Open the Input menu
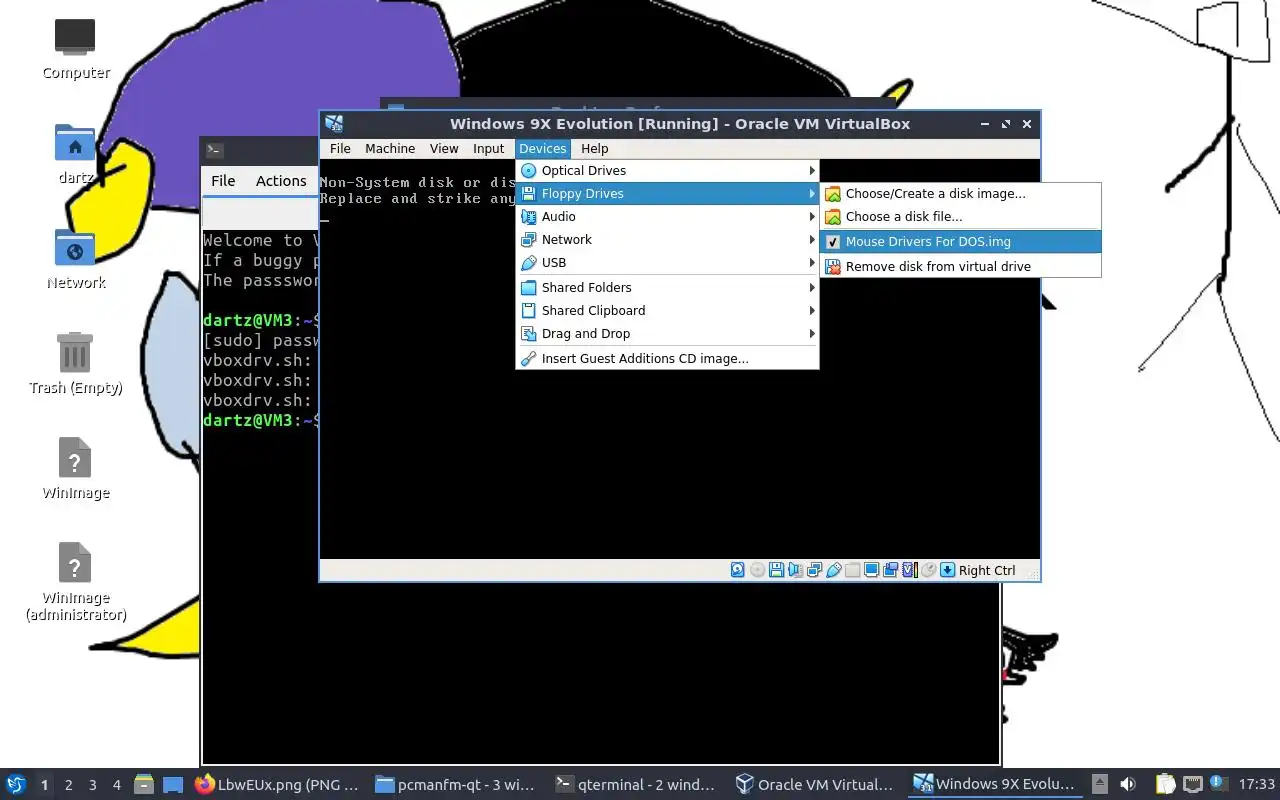 pyautogui.click(x=488, y=148)
